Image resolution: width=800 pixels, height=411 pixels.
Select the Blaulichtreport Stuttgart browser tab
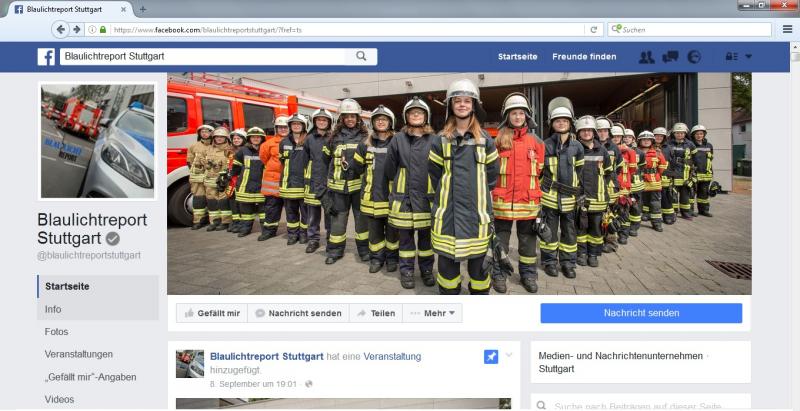tap(69, 10)
